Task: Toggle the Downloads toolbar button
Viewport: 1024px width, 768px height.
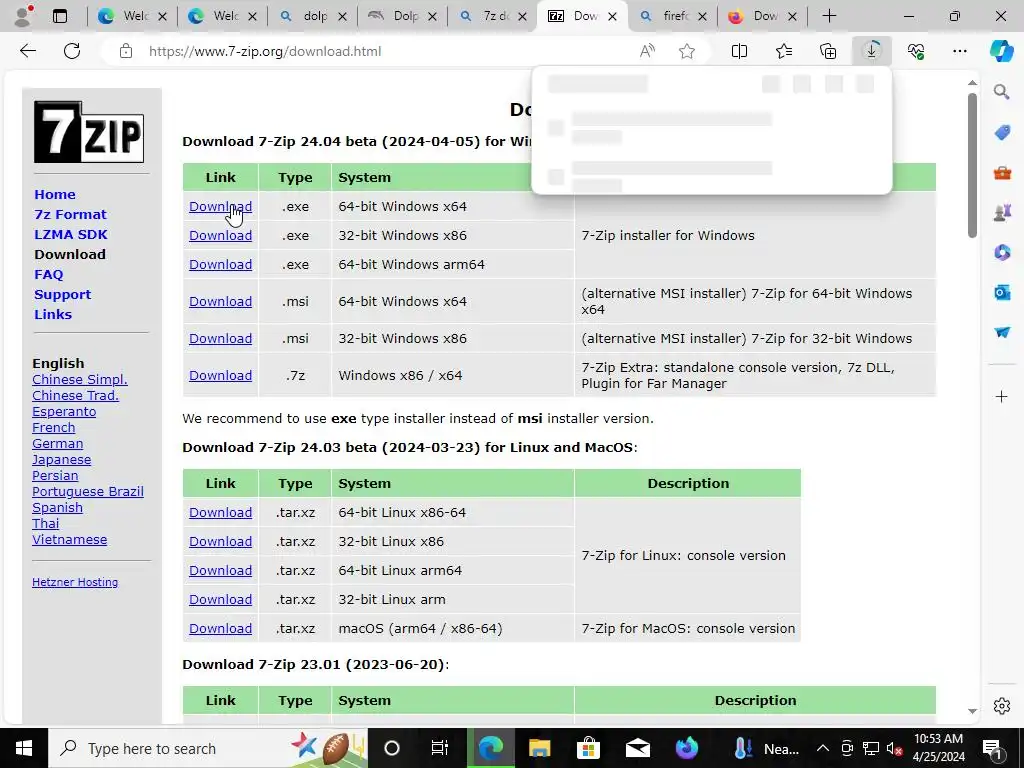Action: point(872,51)
